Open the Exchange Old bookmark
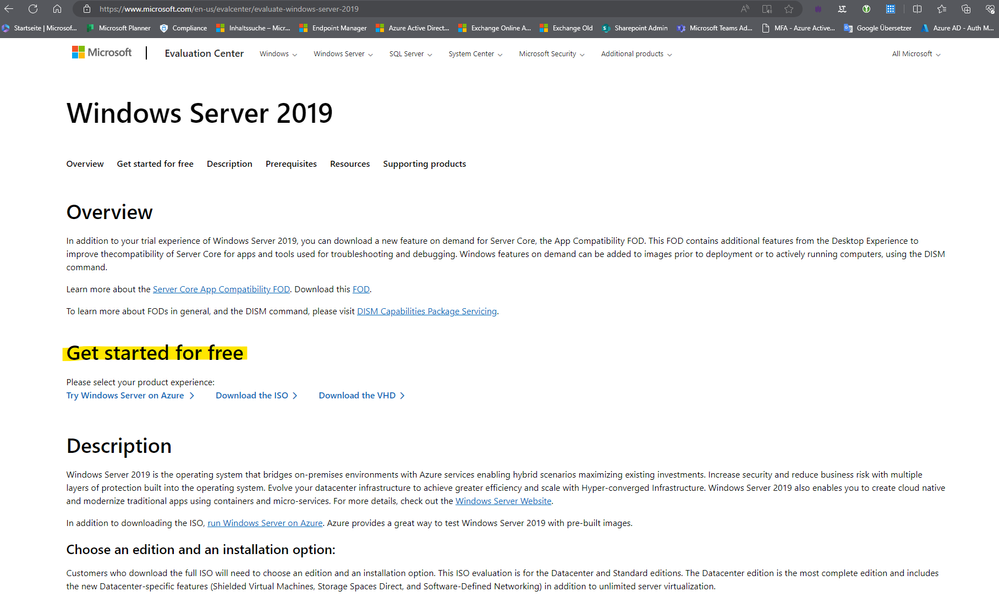Viewport: 999px width, 596px height. pyautogui.click(x=566, y=28)
